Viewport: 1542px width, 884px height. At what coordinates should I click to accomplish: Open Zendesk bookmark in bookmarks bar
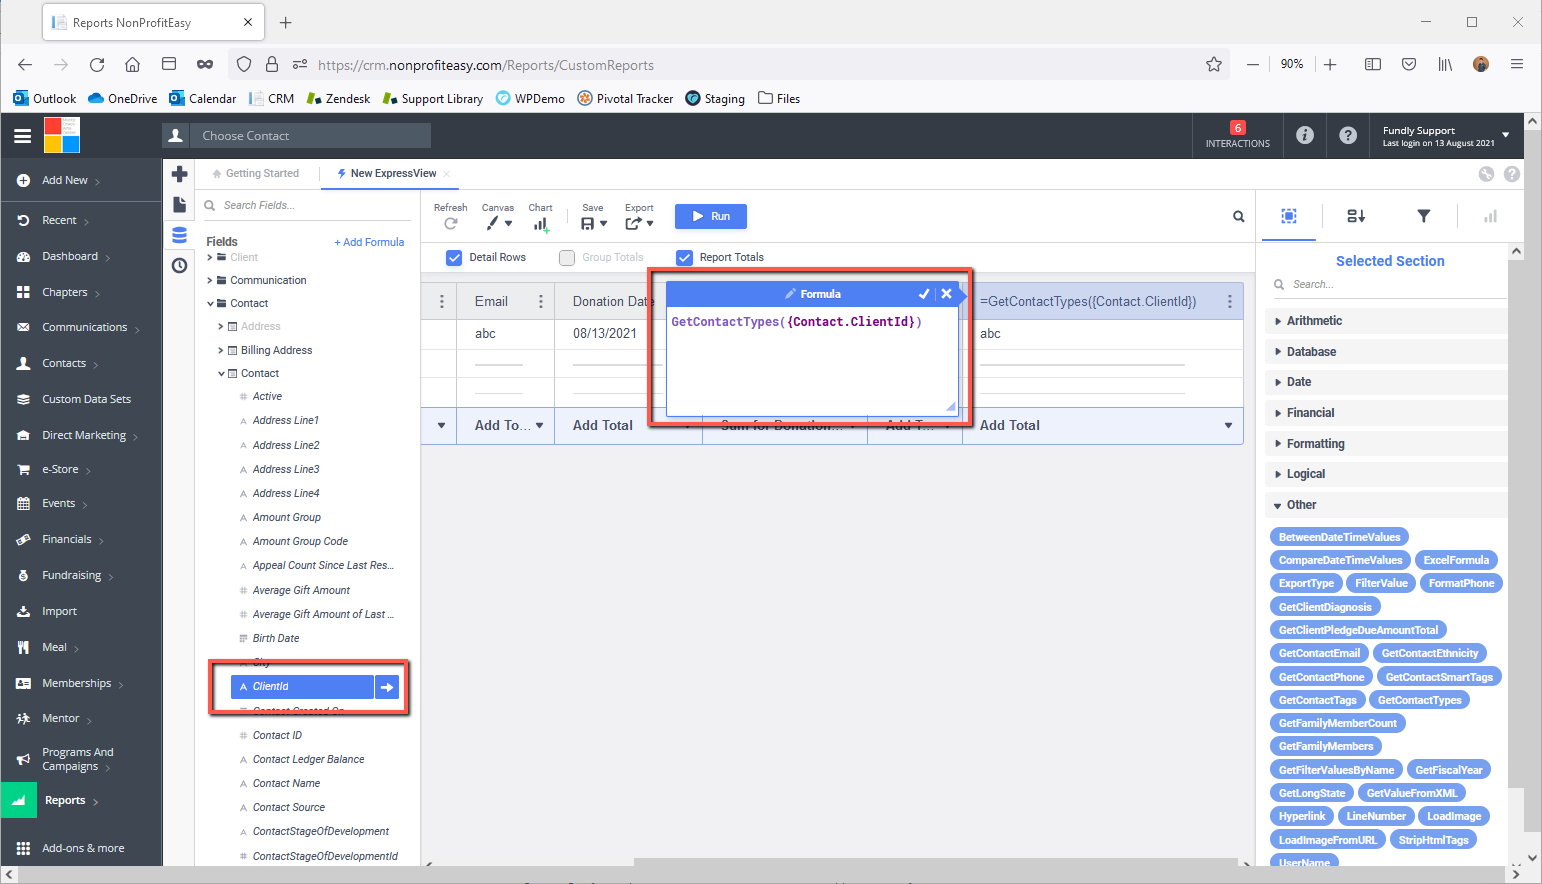pyautogui.click(x=338, y=98)
